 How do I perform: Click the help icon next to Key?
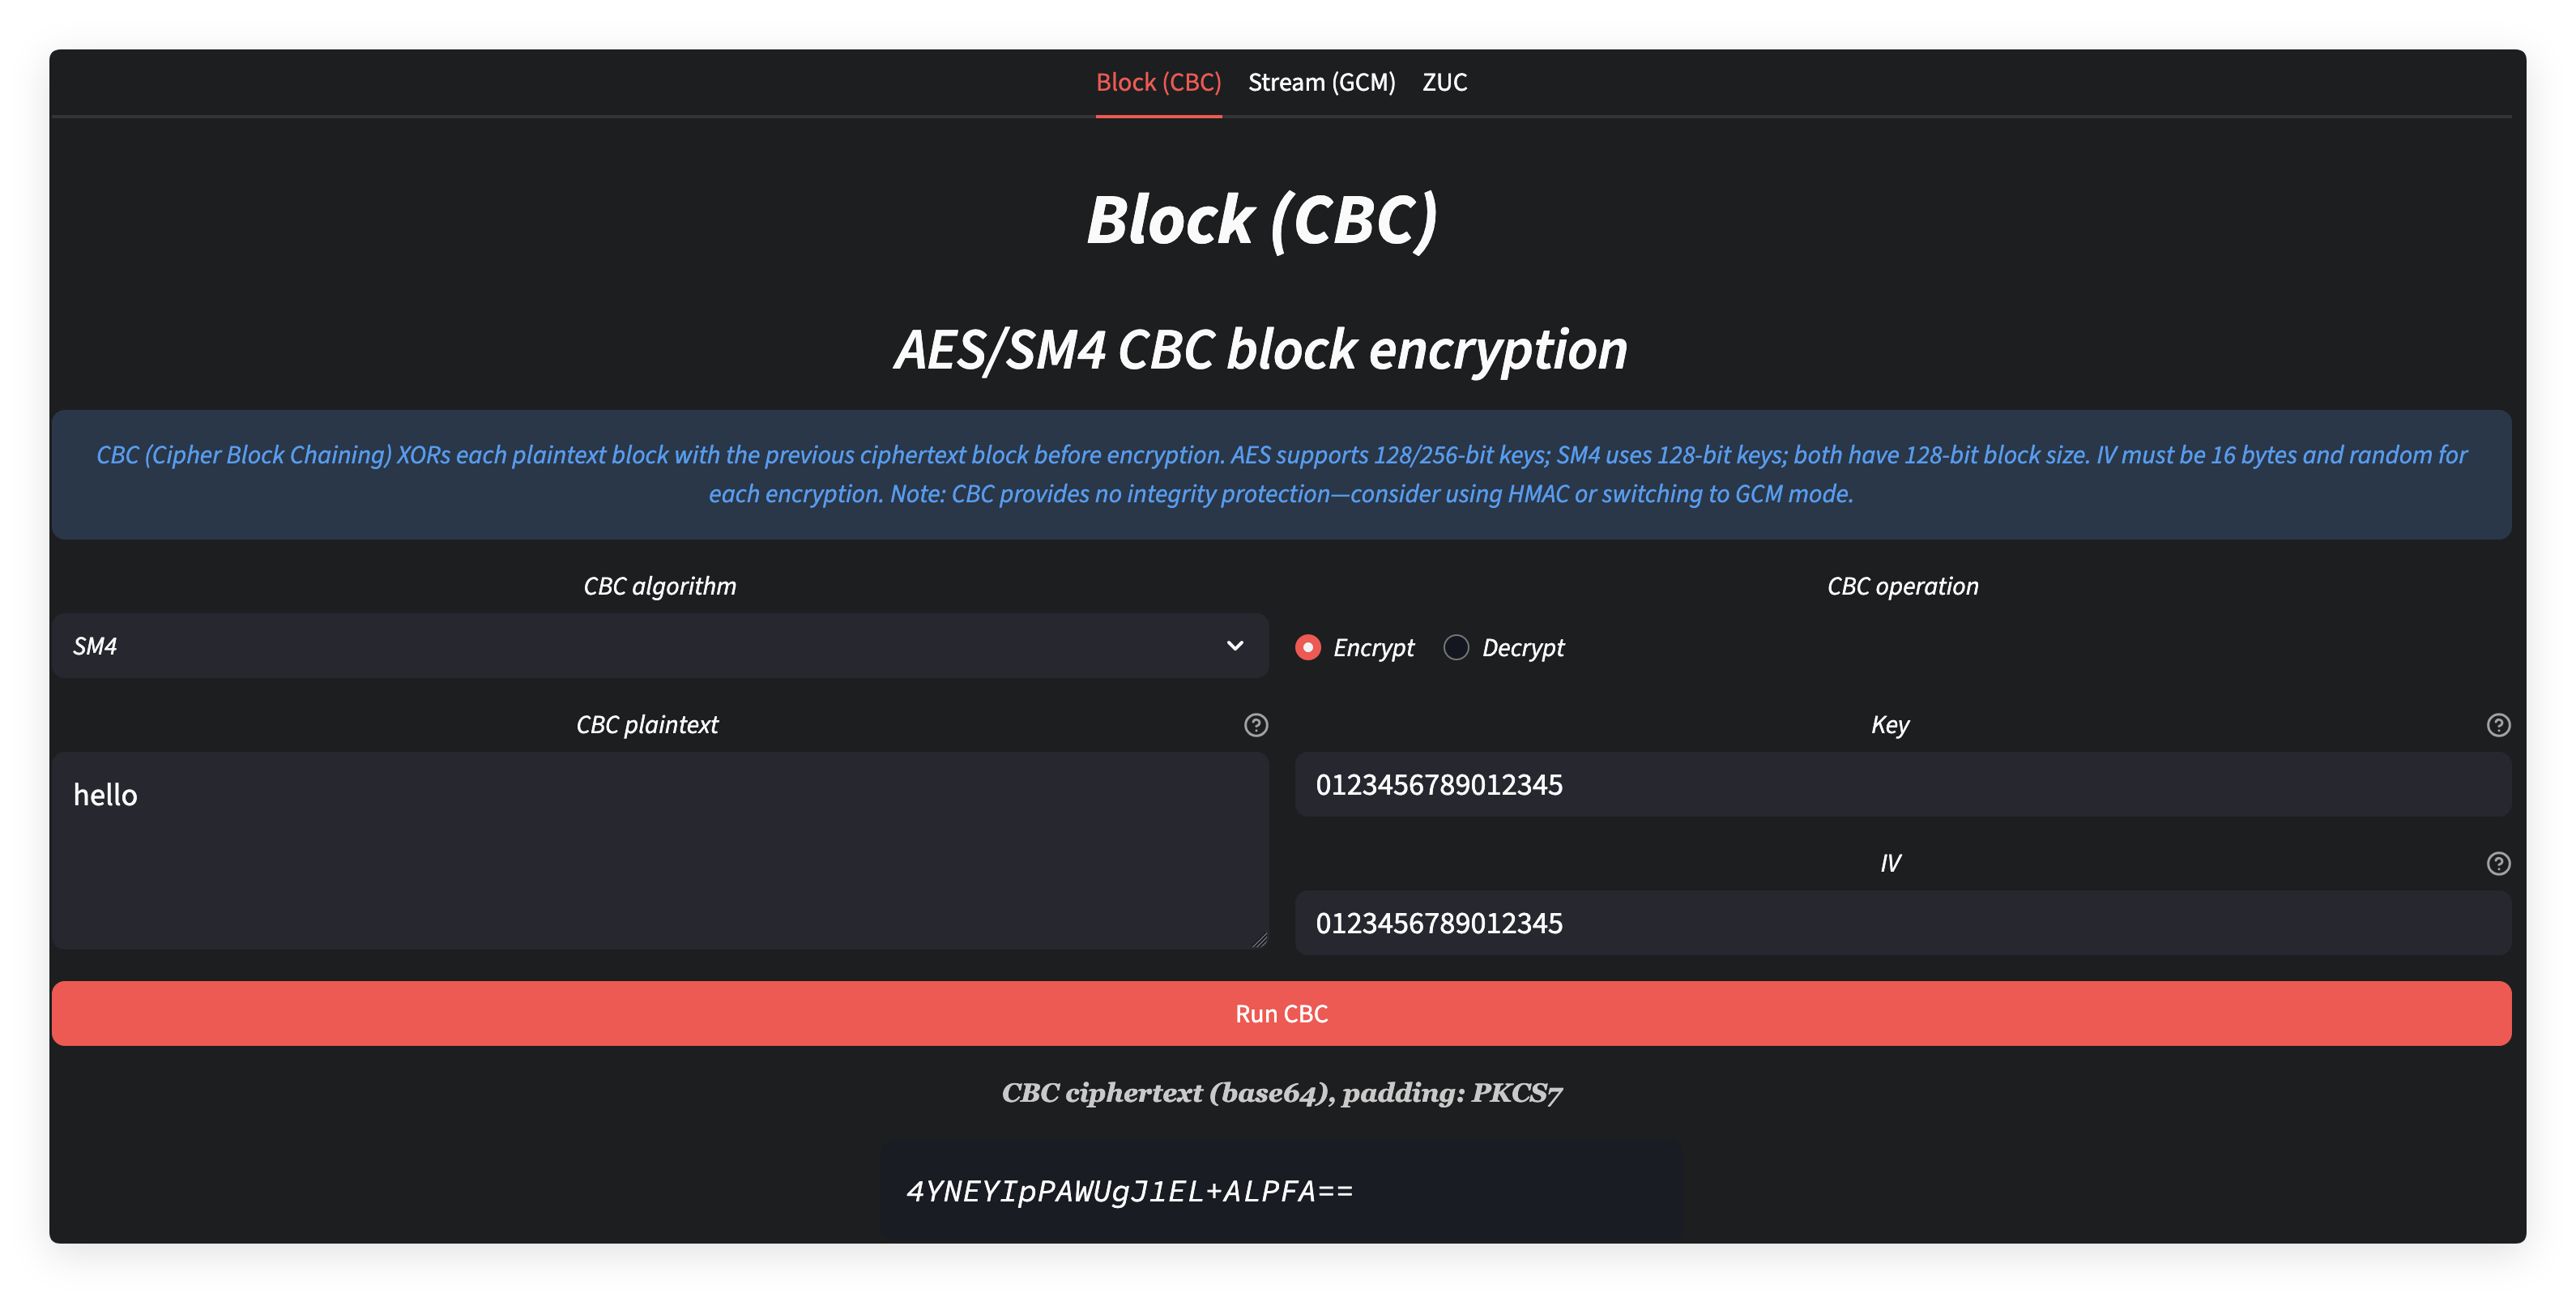click(x=2498, y=725)
